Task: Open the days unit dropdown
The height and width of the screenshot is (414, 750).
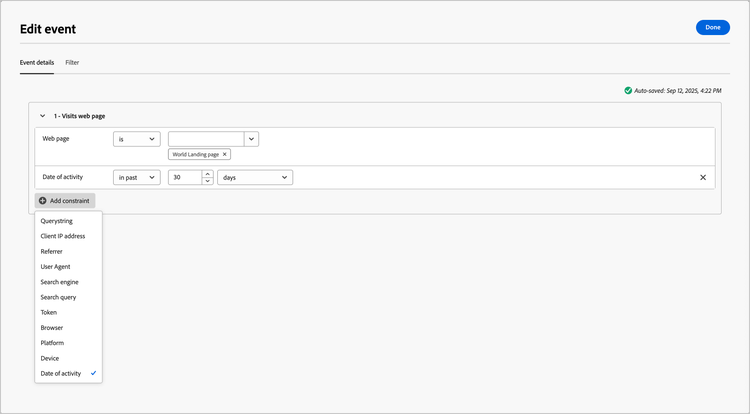Action: click(255, 177)
